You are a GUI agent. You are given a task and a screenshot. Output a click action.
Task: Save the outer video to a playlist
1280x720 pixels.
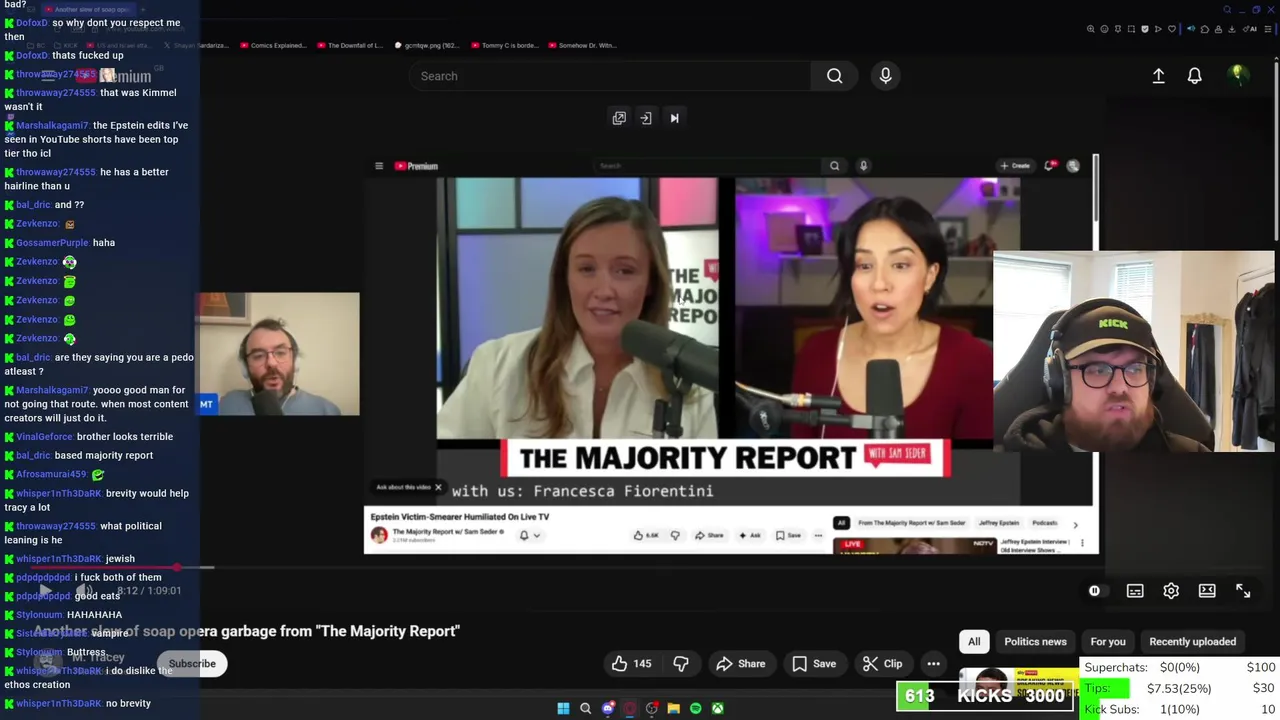814,663
